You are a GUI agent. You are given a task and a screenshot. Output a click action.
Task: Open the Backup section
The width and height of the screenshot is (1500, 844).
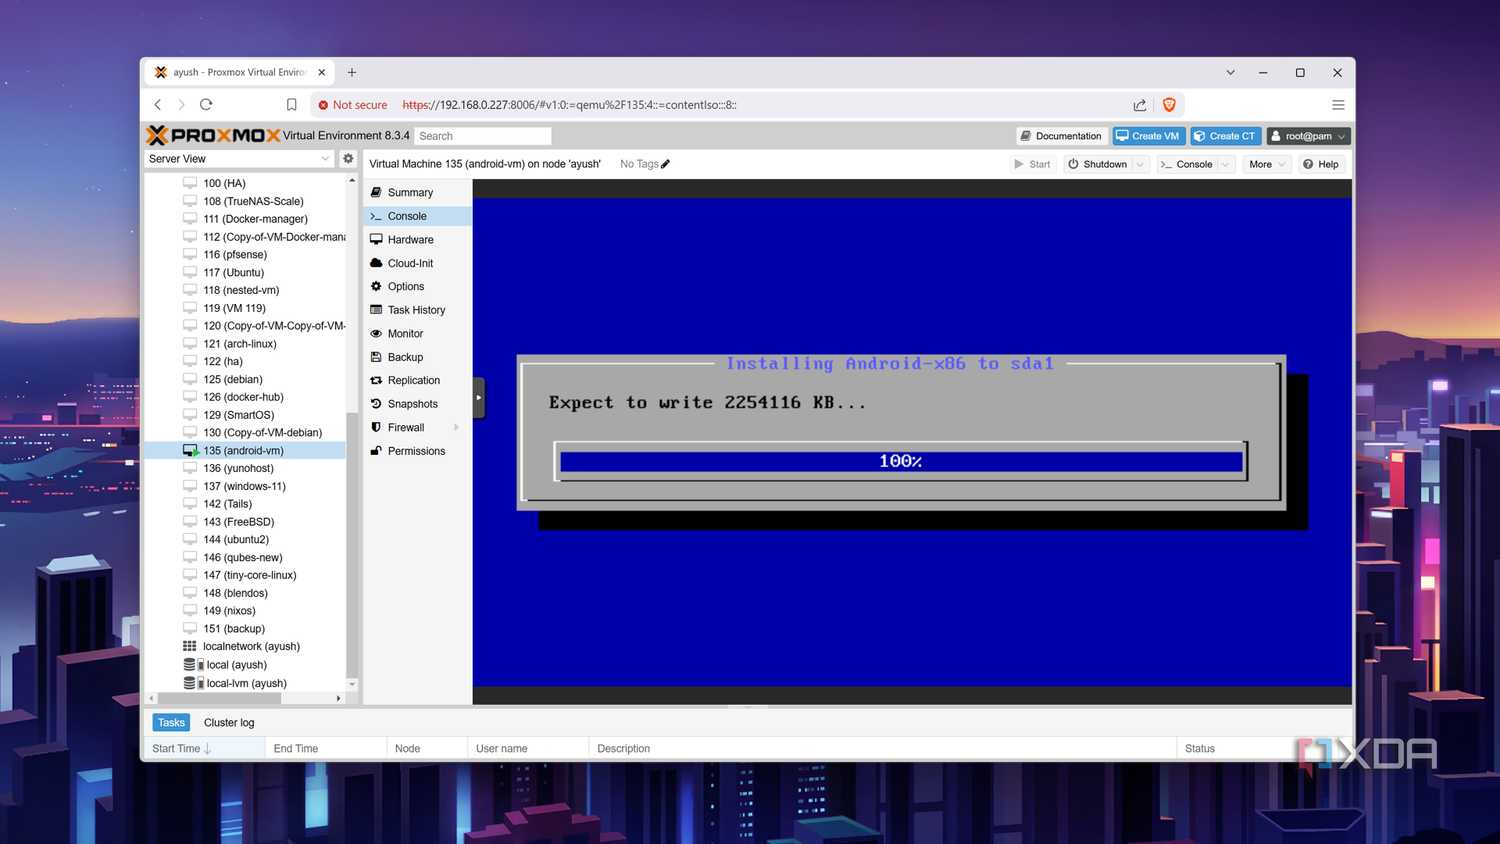click(x=417, y=357)
